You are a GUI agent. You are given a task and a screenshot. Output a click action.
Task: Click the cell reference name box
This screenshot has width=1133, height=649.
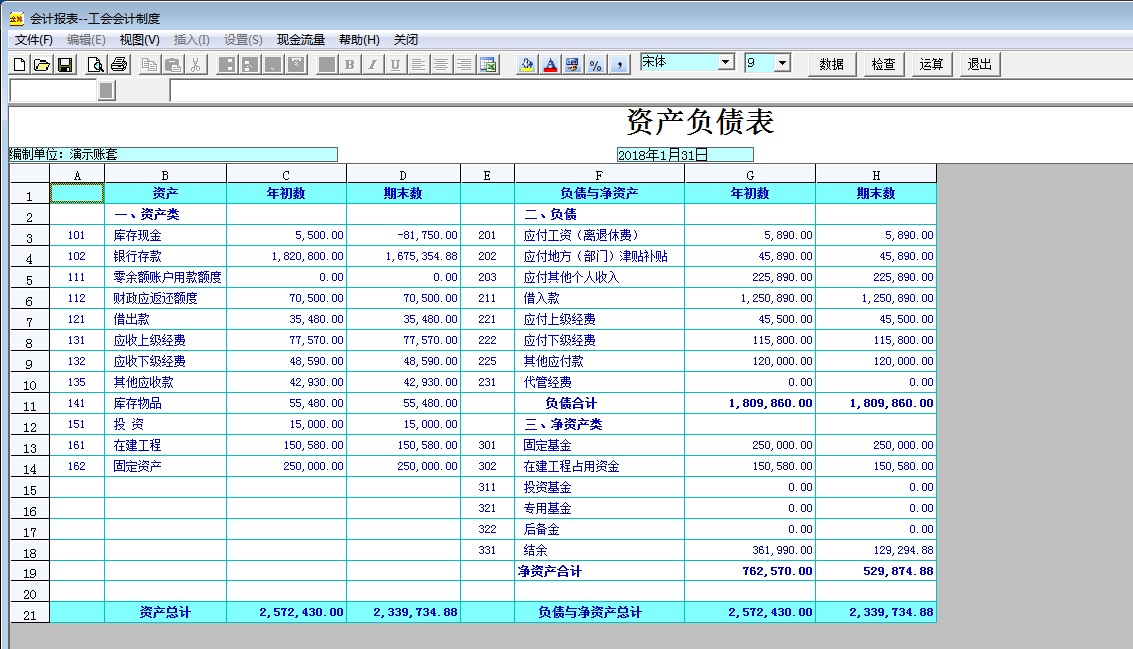pyautogui.click(x=53, y=90)
